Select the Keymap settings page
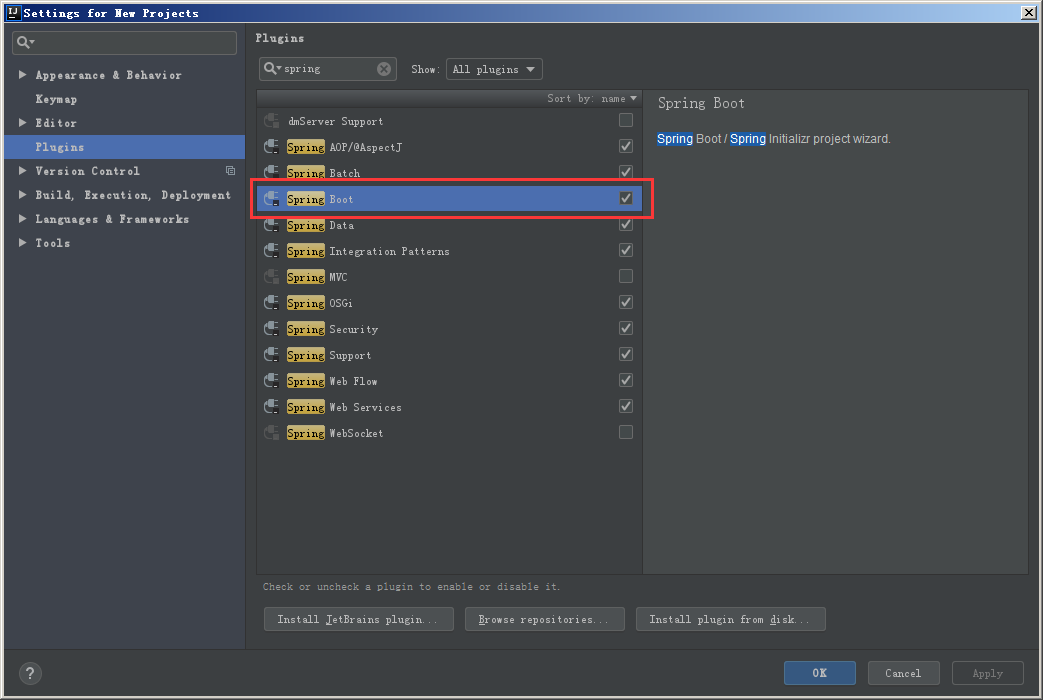The height and width of the screenshot is (700, 1043). [x=56, y=99]
